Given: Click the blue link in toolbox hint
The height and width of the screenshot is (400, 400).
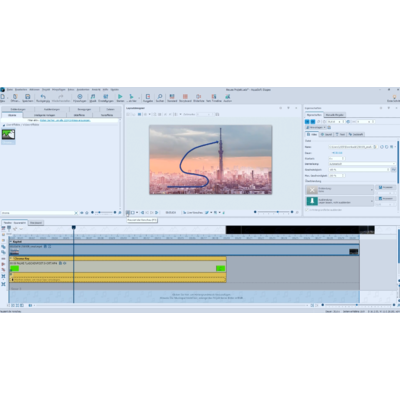Looking at the screenshot, I should pos(65,120).
